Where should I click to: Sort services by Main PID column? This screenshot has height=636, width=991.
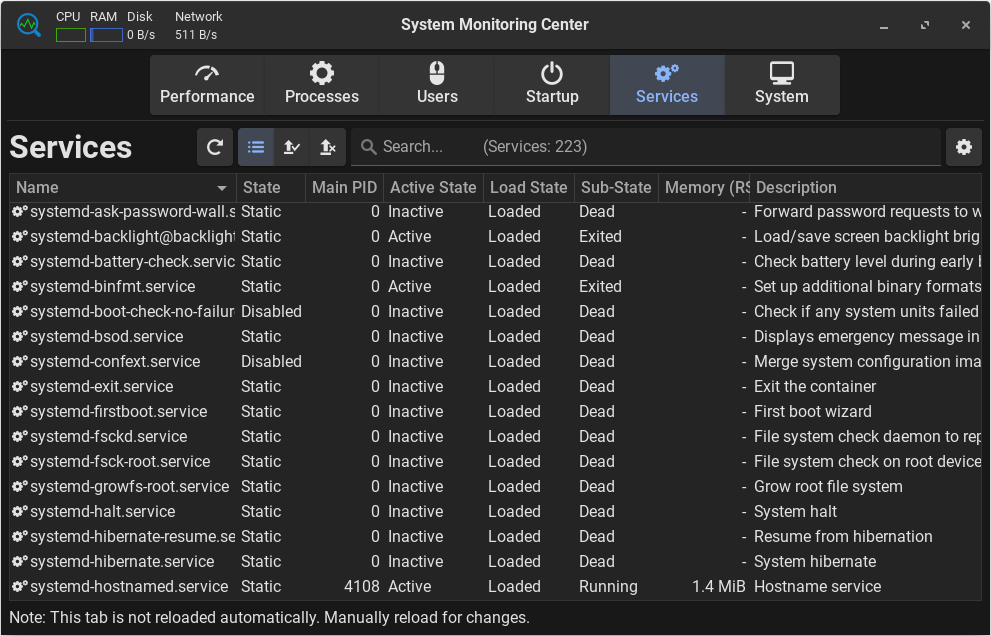tap(343, 187)
